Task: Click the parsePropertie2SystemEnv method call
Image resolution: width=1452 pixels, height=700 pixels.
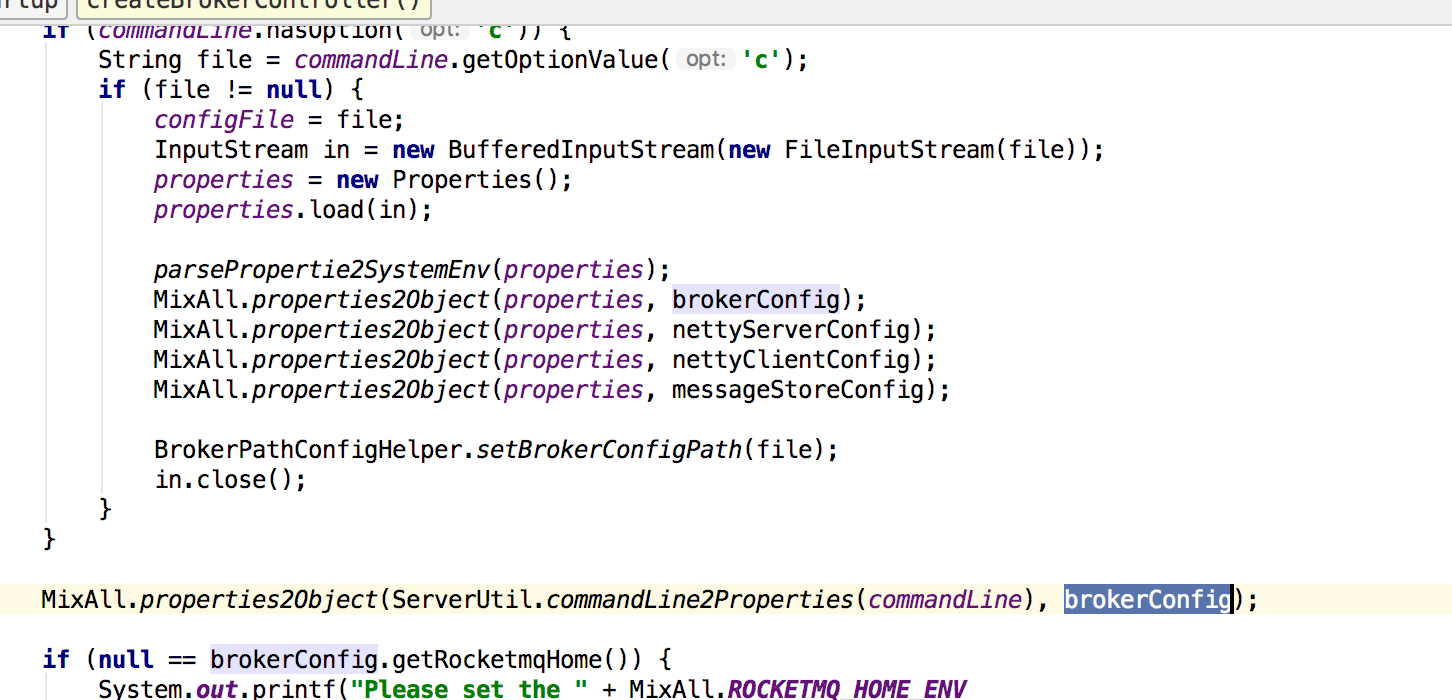Action: tap(326, 270)
